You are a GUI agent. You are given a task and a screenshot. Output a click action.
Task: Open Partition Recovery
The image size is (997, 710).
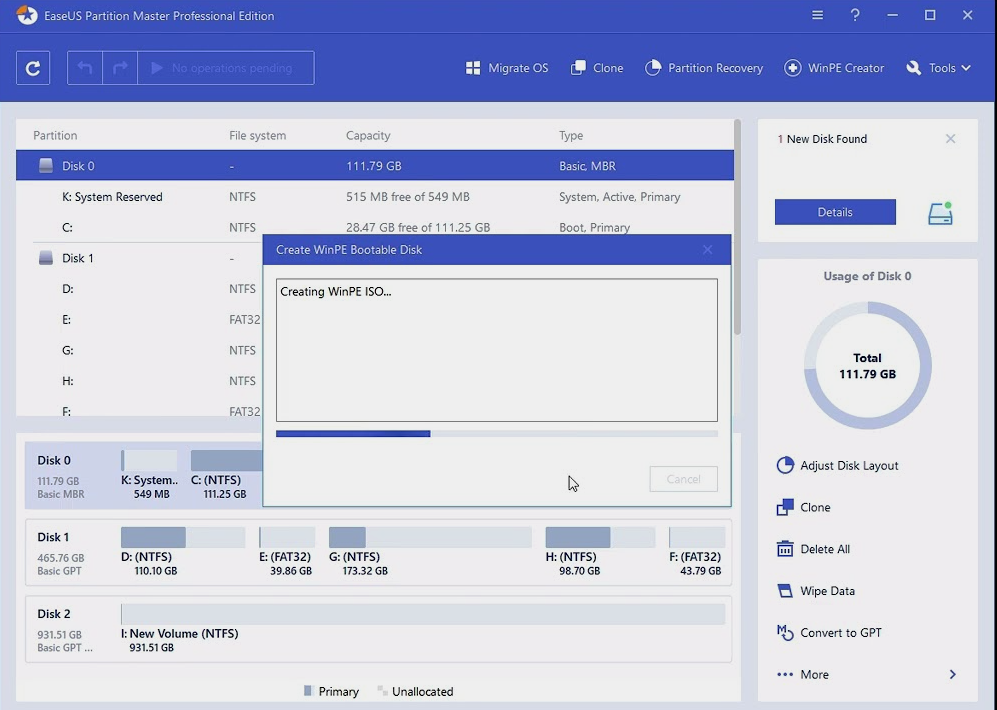coord(704,68)
